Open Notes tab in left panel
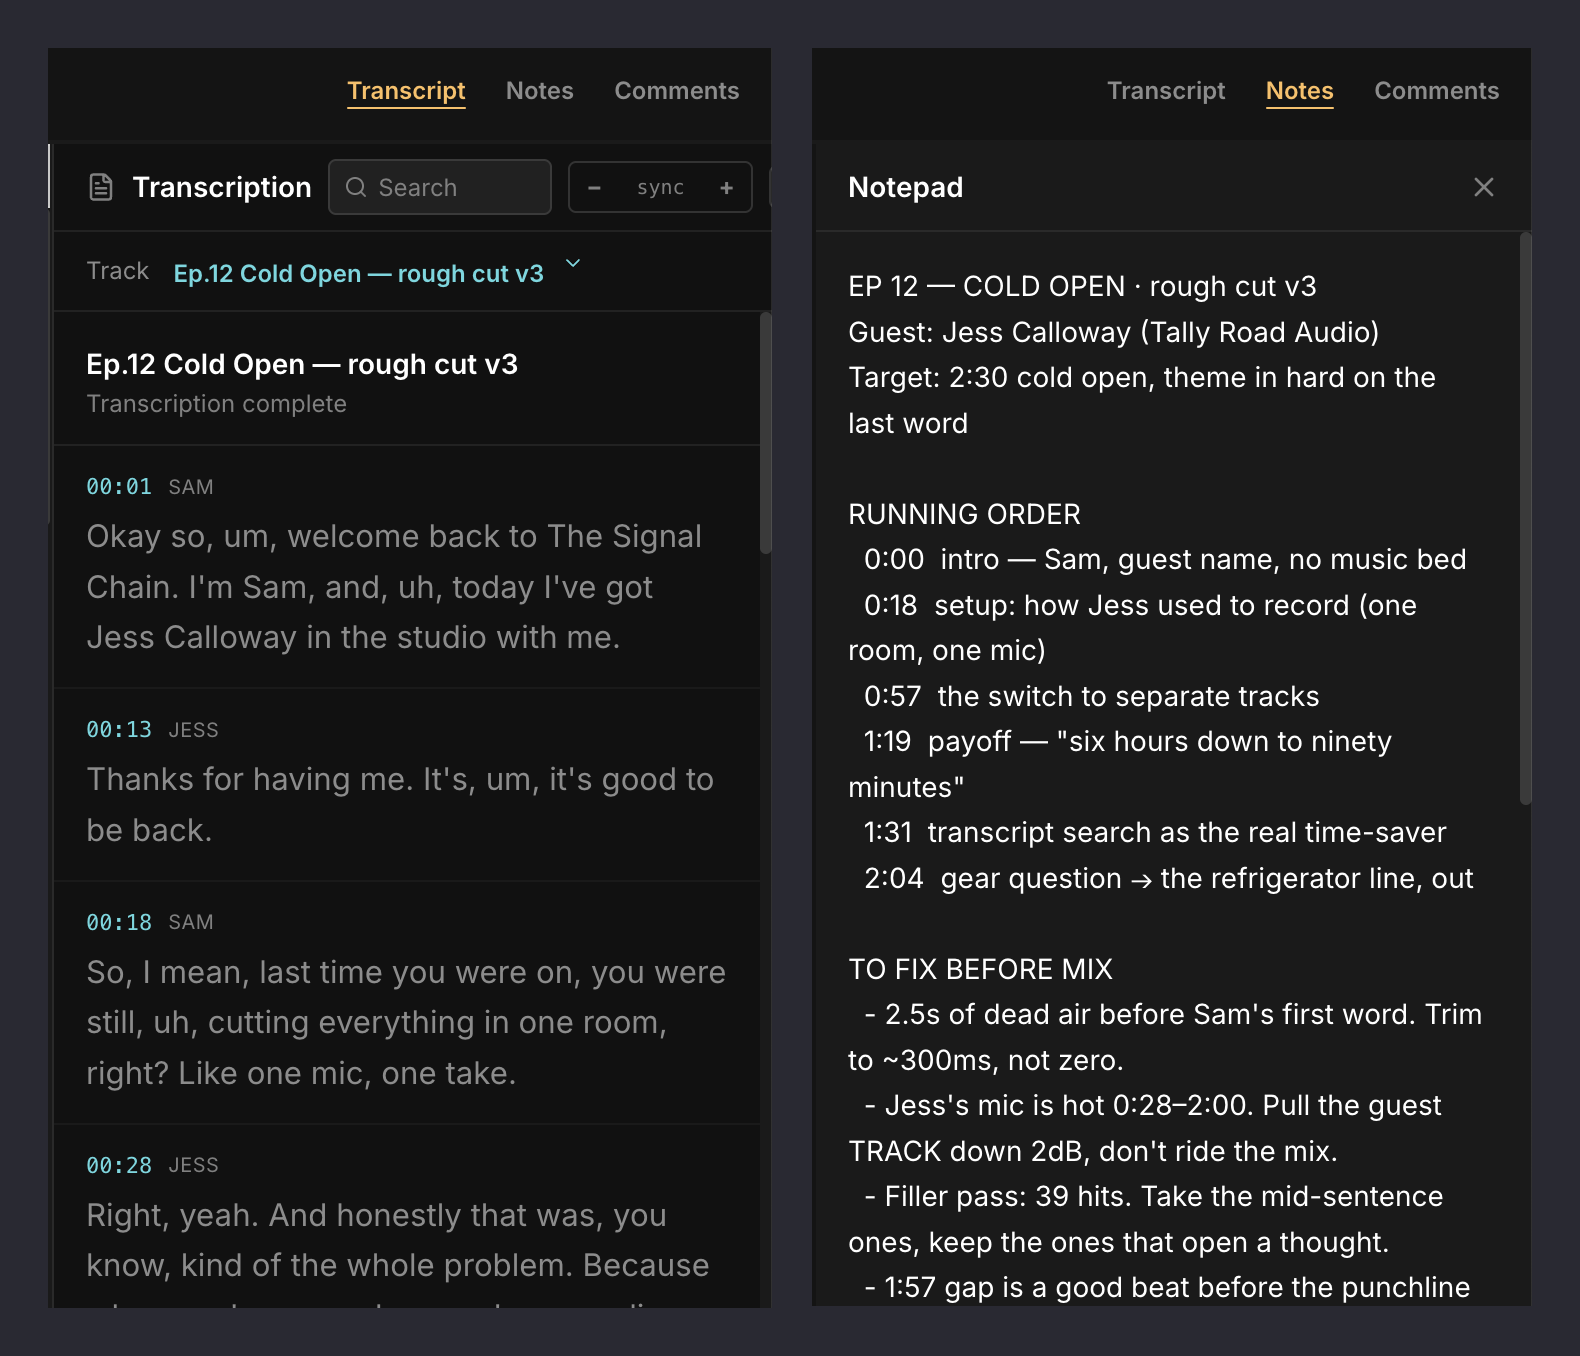The height and width of the screenshot is (1356, 1580). [x=540, y=91]
